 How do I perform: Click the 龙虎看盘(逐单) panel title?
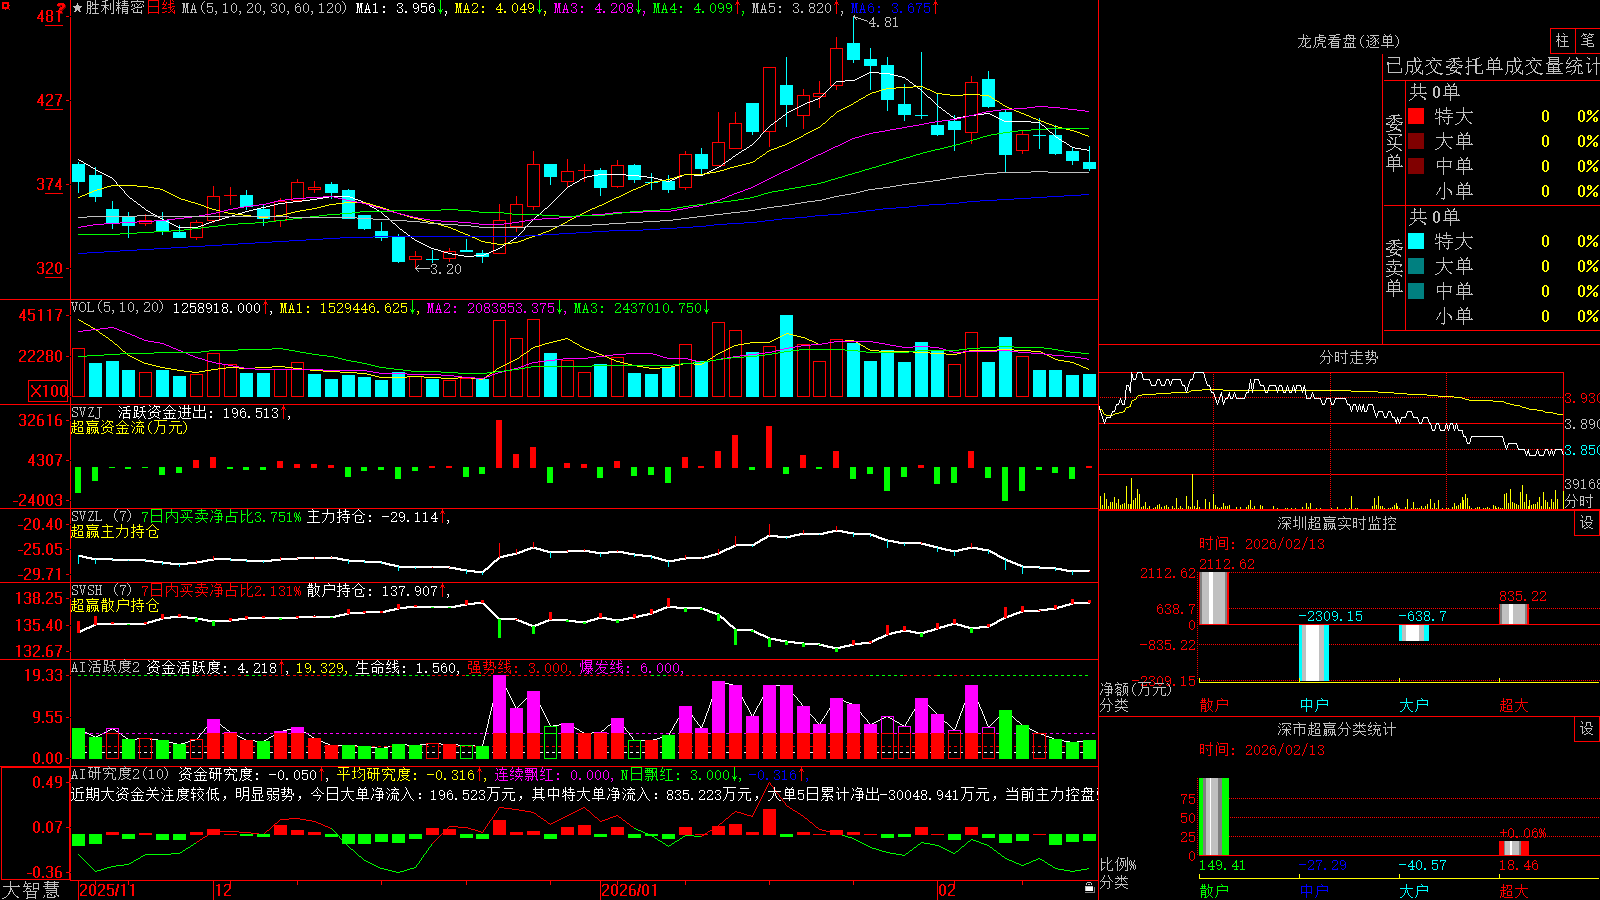1348,41
